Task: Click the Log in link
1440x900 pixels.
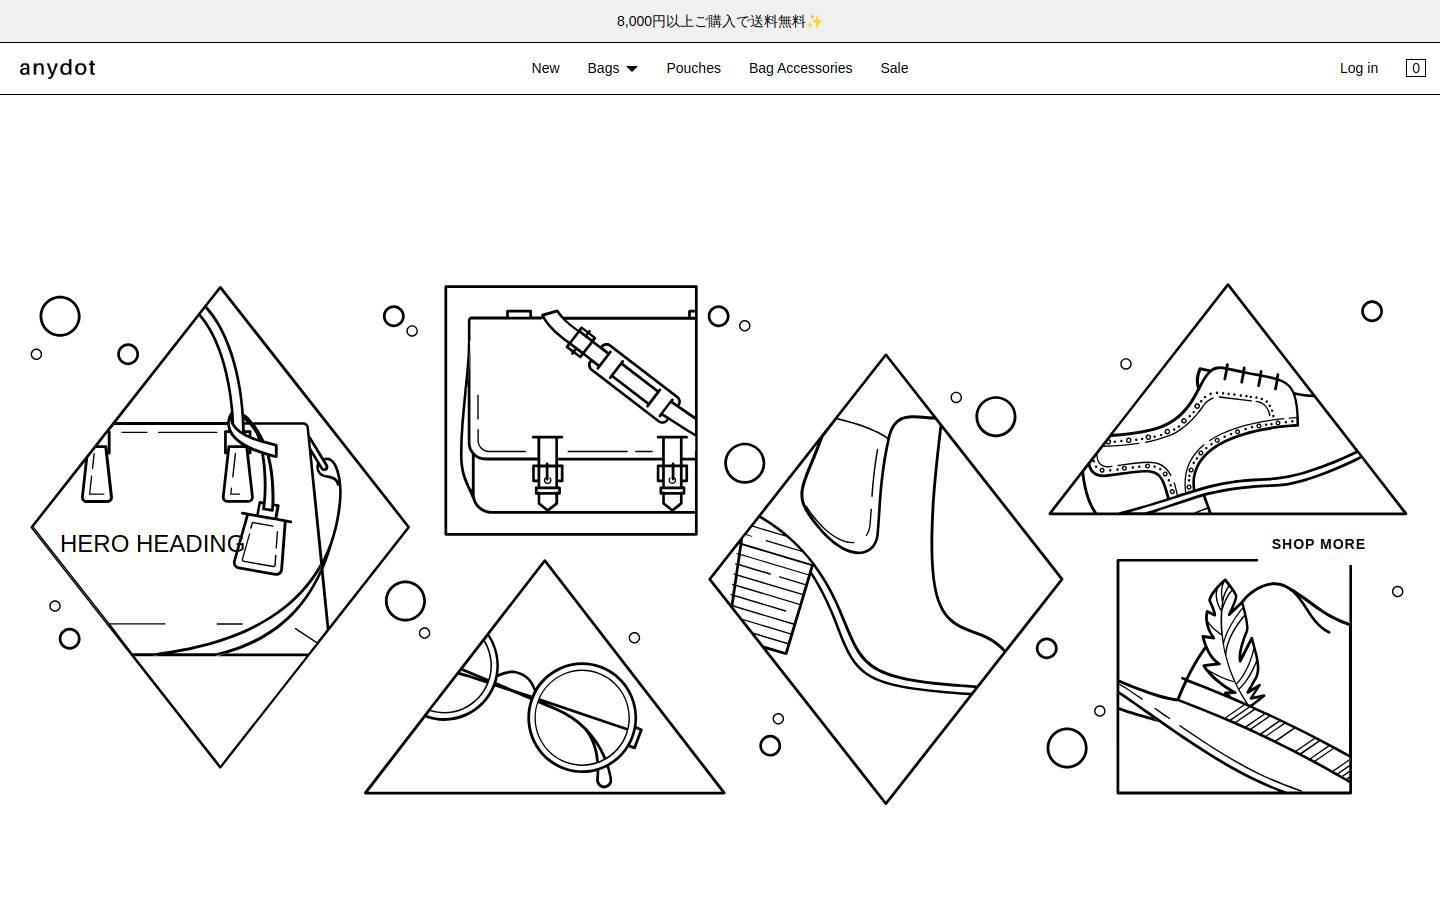Action: tap(1359, 68)
